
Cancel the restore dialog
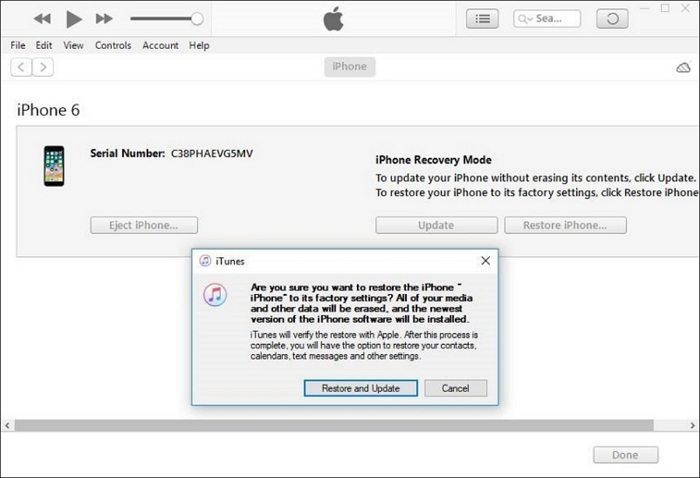(455, 388)
